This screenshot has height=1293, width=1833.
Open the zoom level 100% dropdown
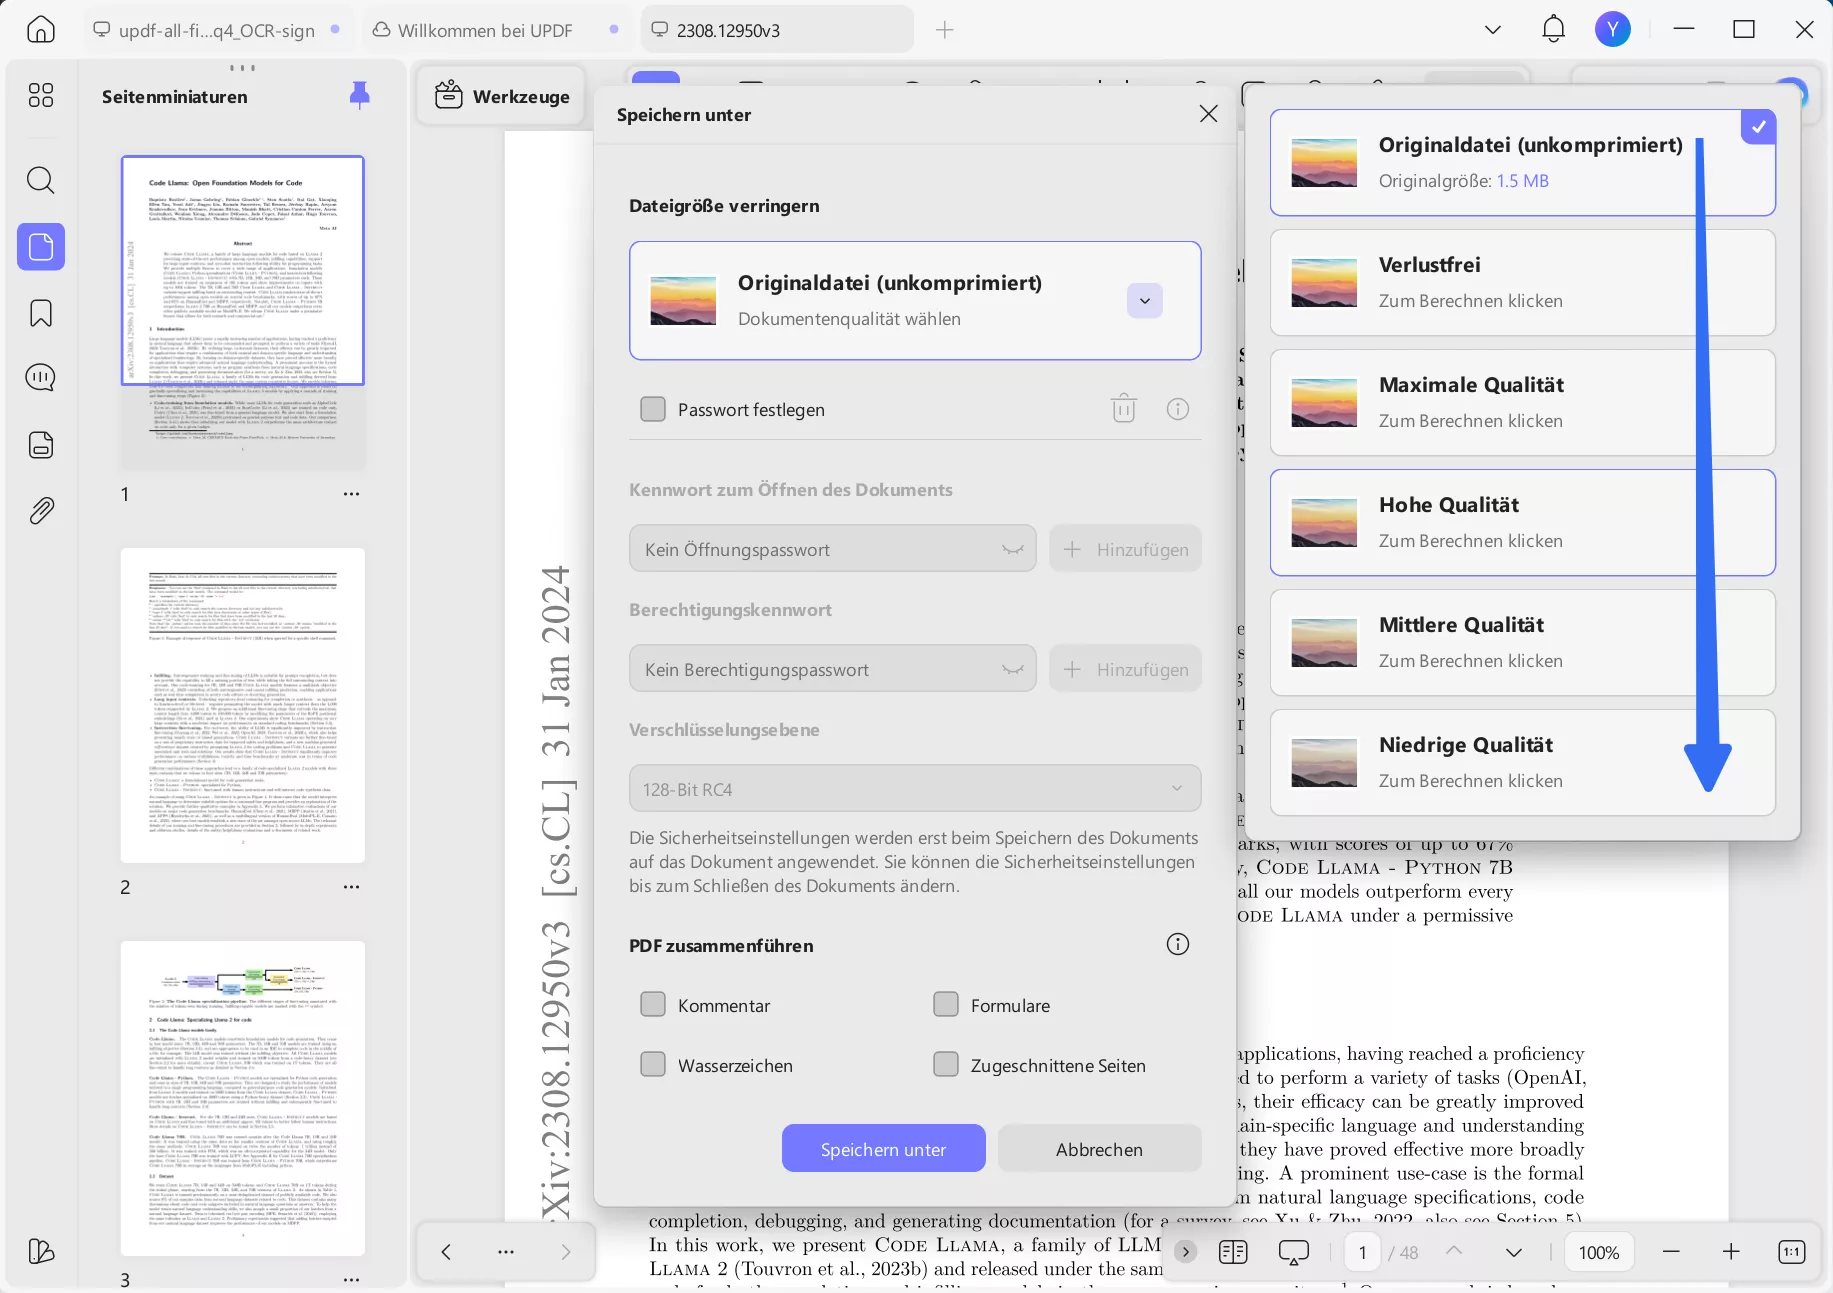1599,1252
